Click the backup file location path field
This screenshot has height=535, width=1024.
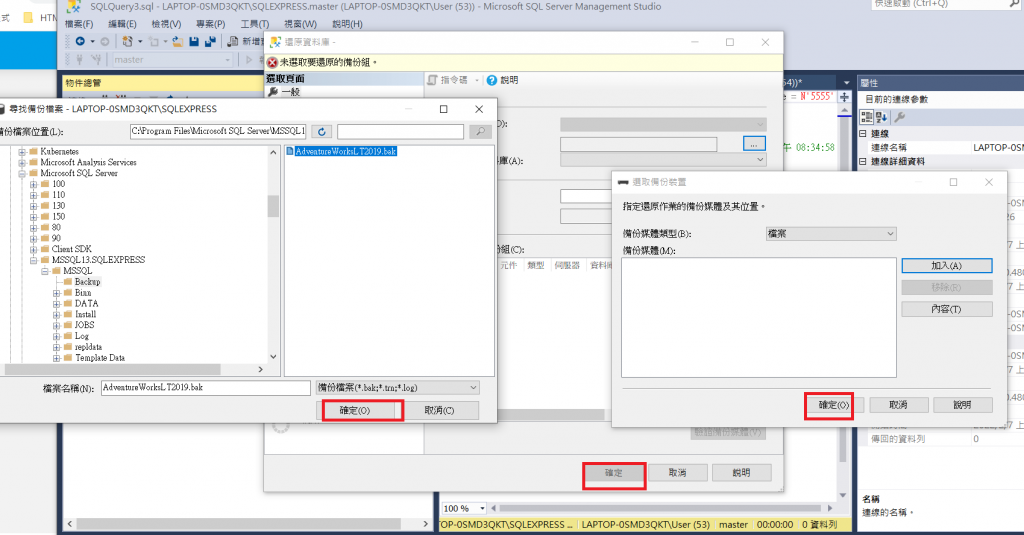(x=218, y=131)
